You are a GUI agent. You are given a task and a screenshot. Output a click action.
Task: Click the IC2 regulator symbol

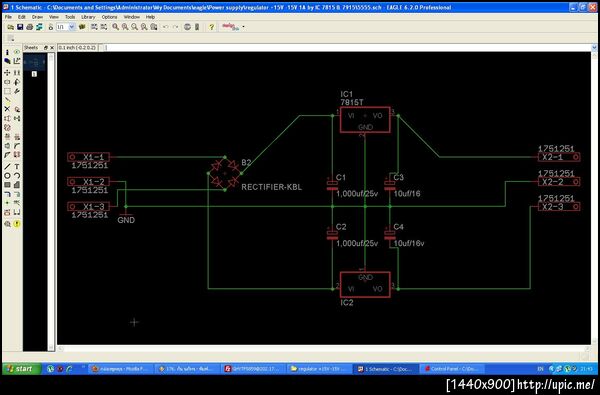point(365,284)
